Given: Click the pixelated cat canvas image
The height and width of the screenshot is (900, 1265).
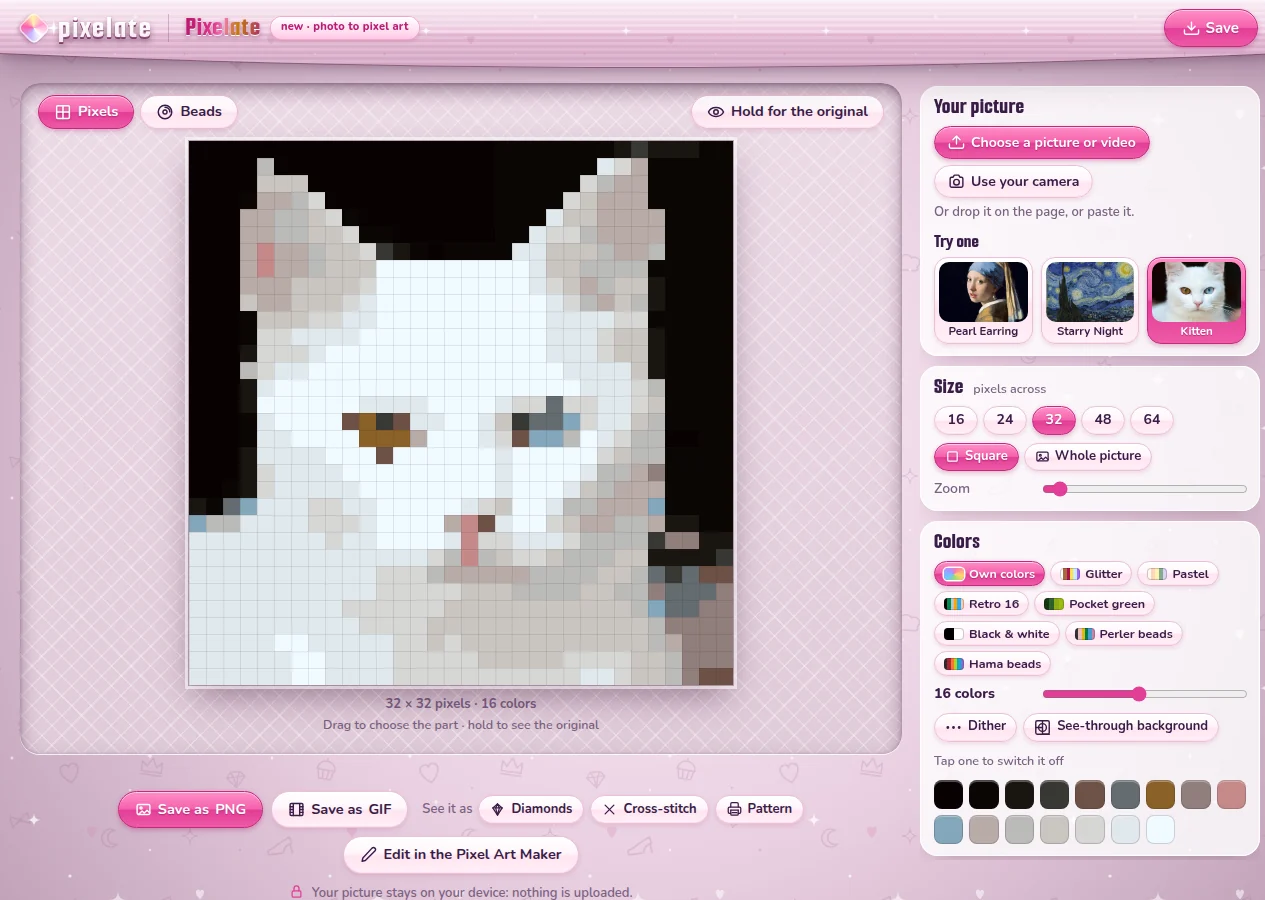Looking at the screenshot, I should point(461,413).
